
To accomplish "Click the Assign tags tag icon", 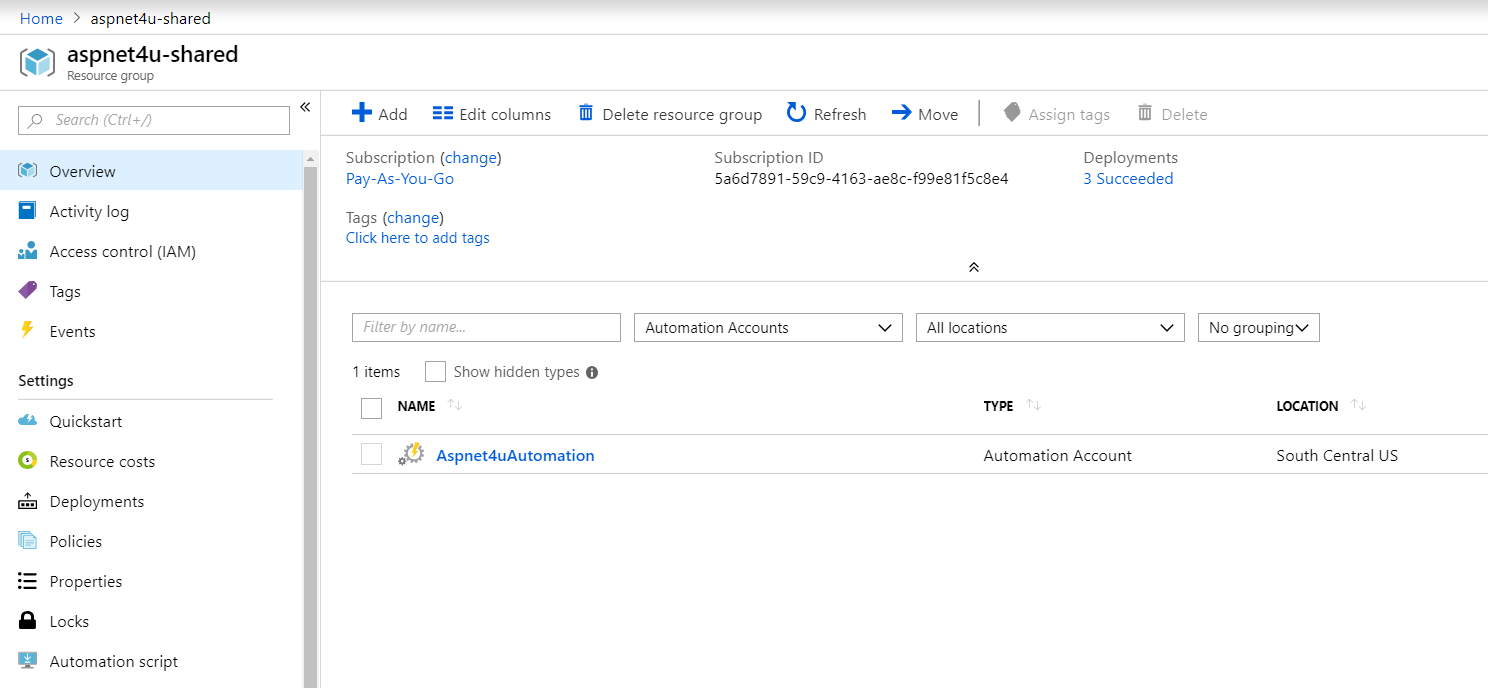I will [x=1012, y=113].
